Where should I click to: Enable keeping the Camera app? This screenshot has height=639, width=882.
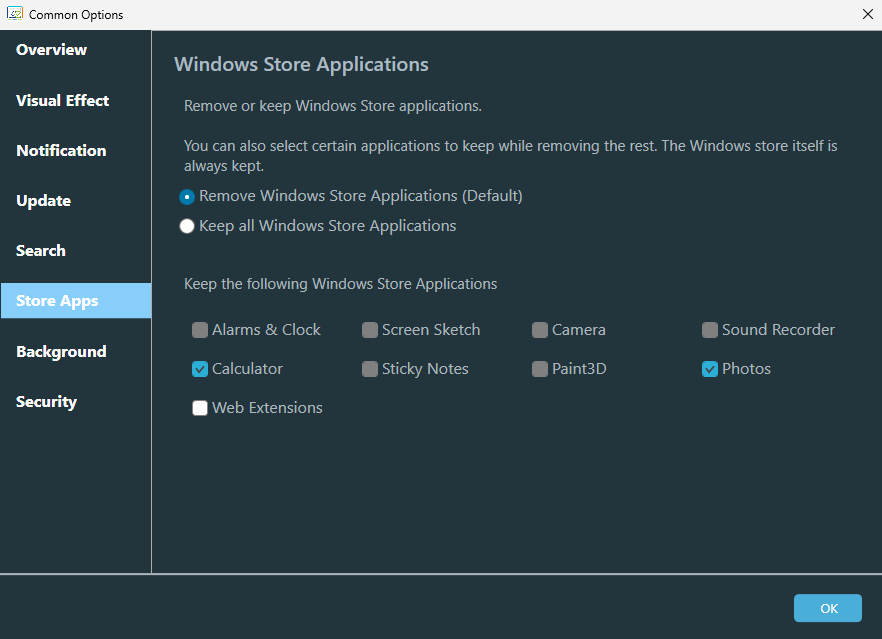[540, 330]
